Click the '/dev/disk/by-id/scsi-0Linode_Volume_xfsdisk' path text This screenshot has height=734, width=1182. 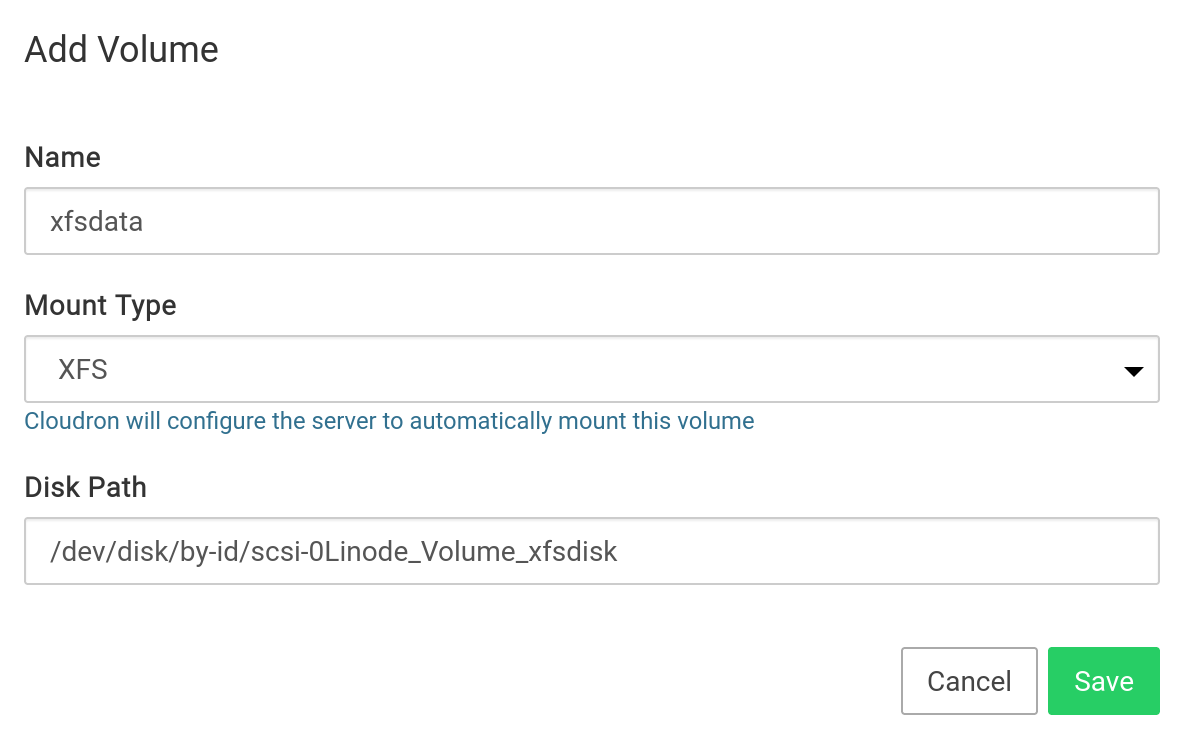coord(334,551)
